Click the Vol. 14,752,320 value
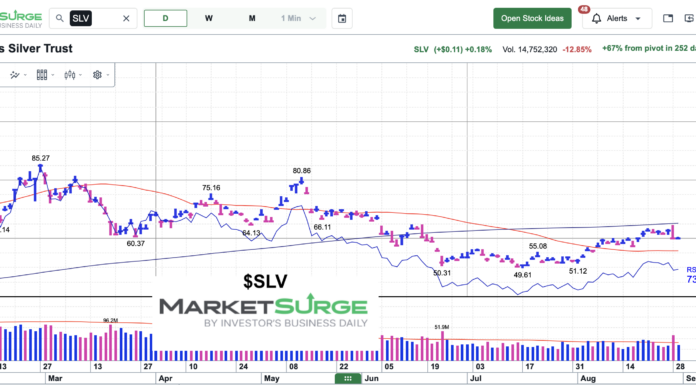Screen dimensions: 696x385 [x=530, y=50]
